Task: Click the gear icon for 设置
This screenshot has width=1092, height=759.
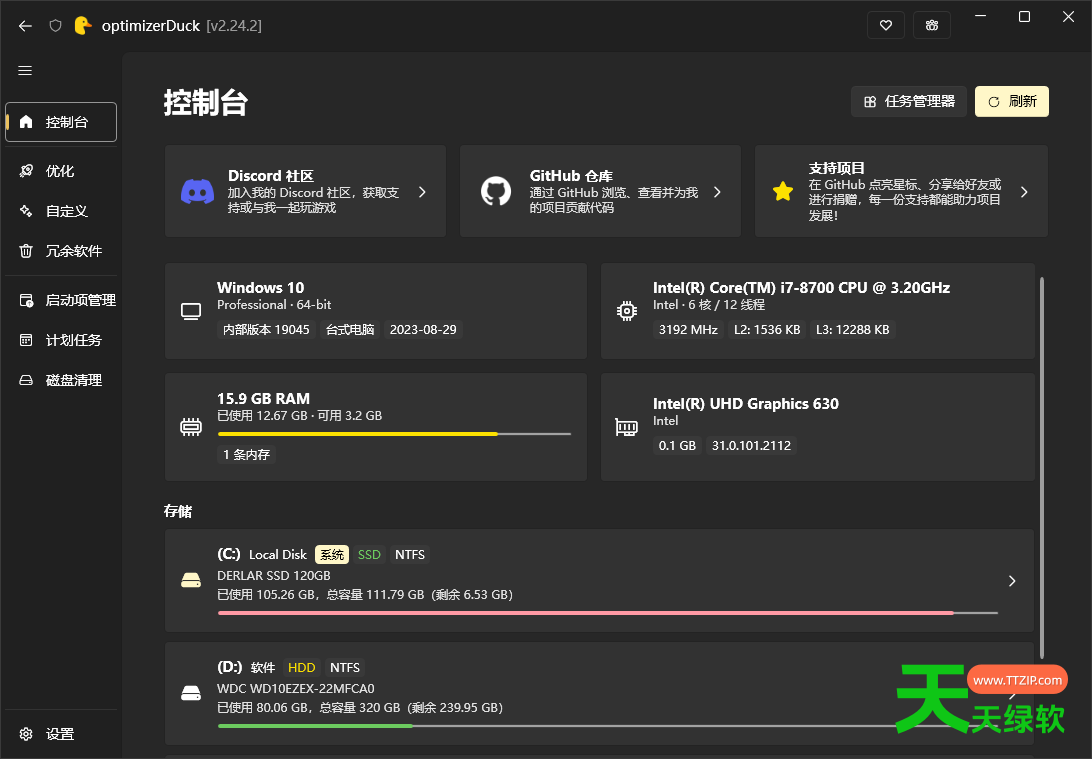Action: [x=26, y=734]
